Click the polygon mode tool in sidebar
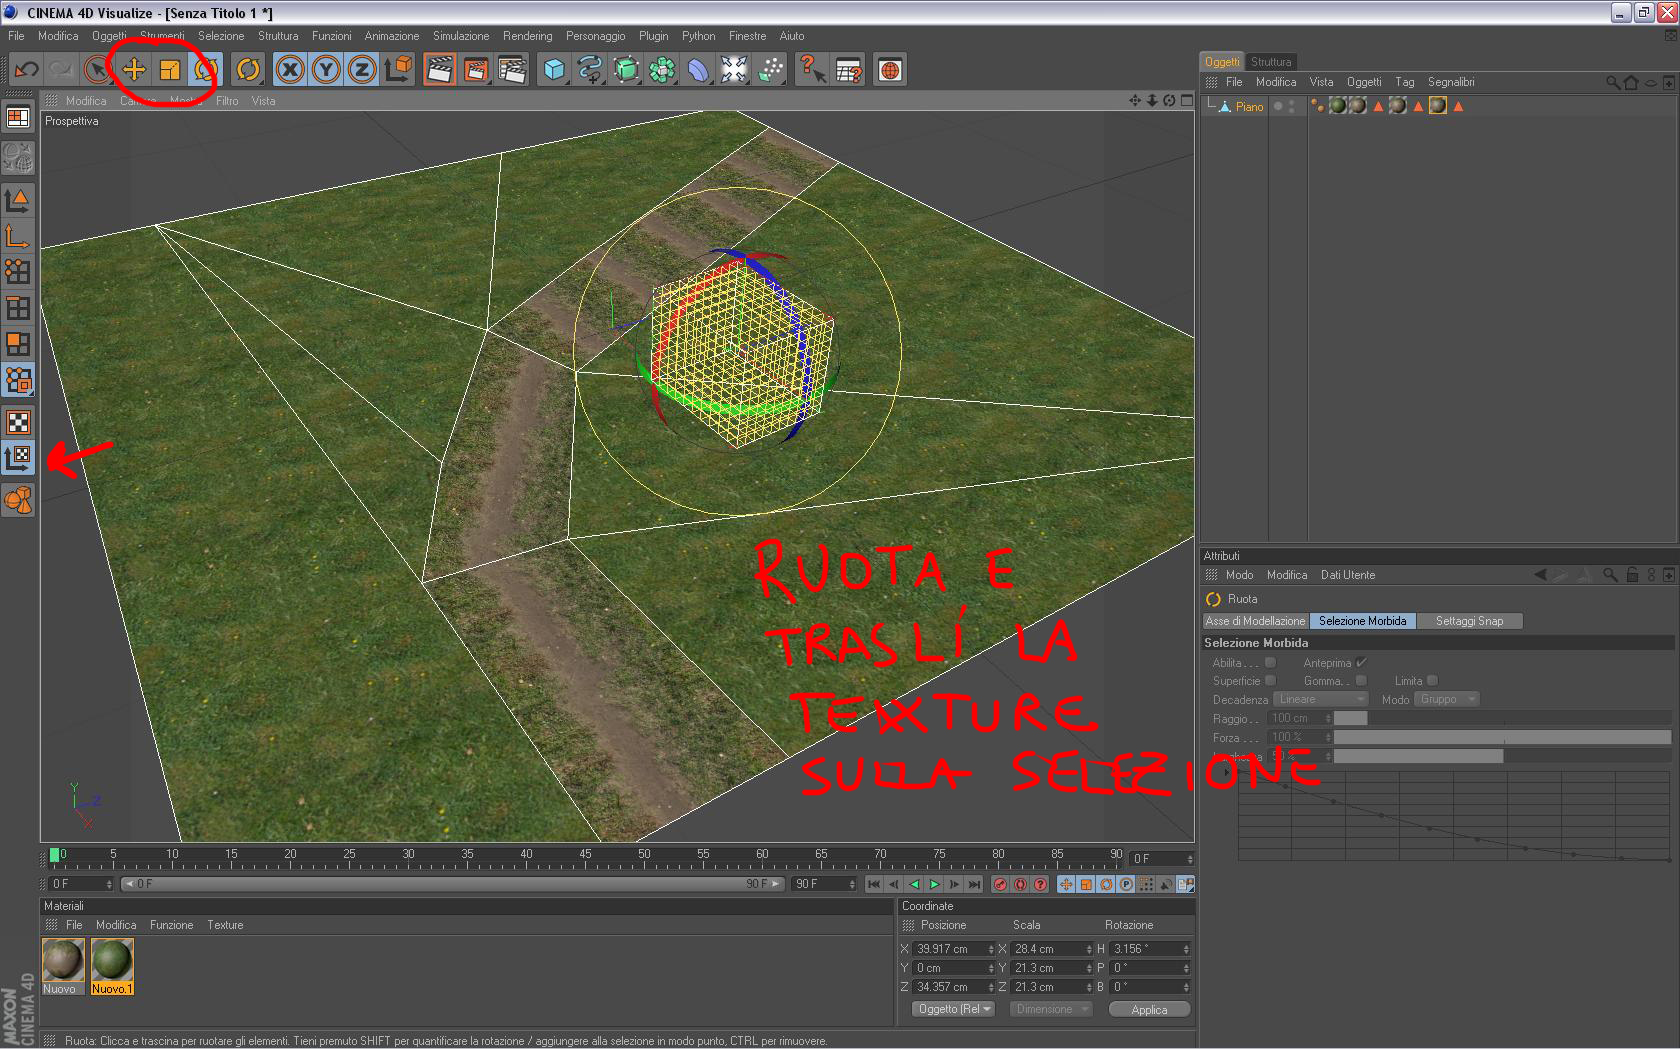The width and height of the screenshot is (1680, 1050). tap(19, 344)
